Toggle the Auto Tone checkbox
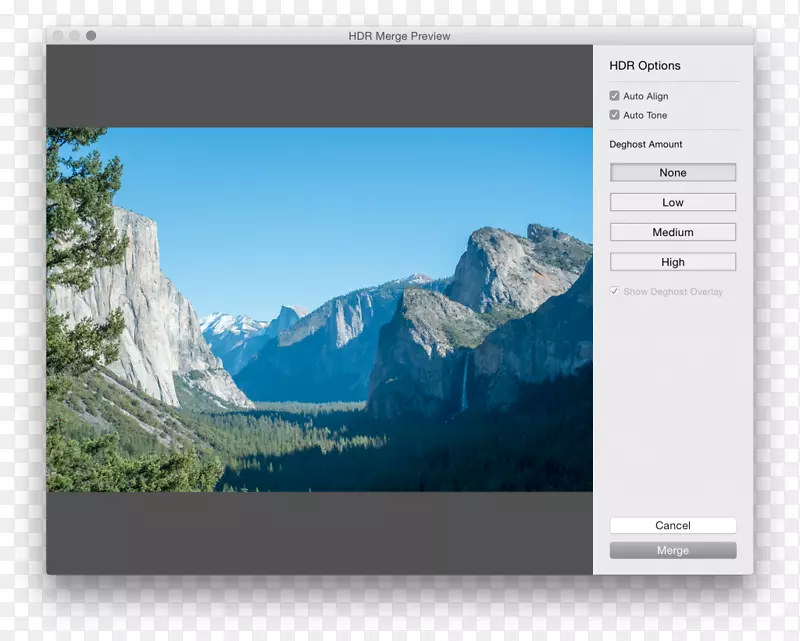Screen dimensions: 800x641 (614, 115)
